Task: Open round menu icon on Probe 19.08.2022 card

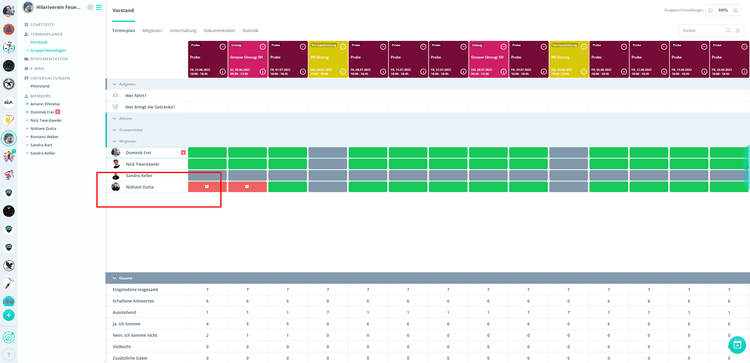Action: (704, 47)
